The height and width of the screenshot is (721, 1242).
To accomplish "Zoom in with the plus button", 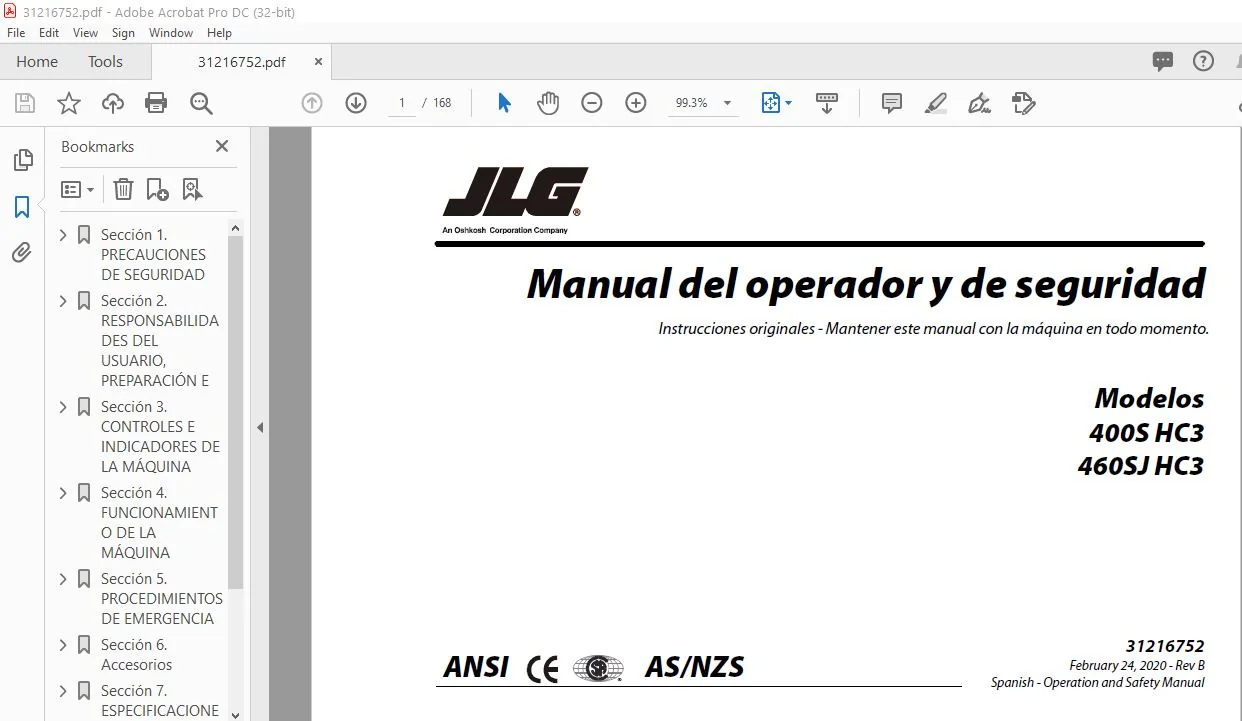I will click(636, 103).
